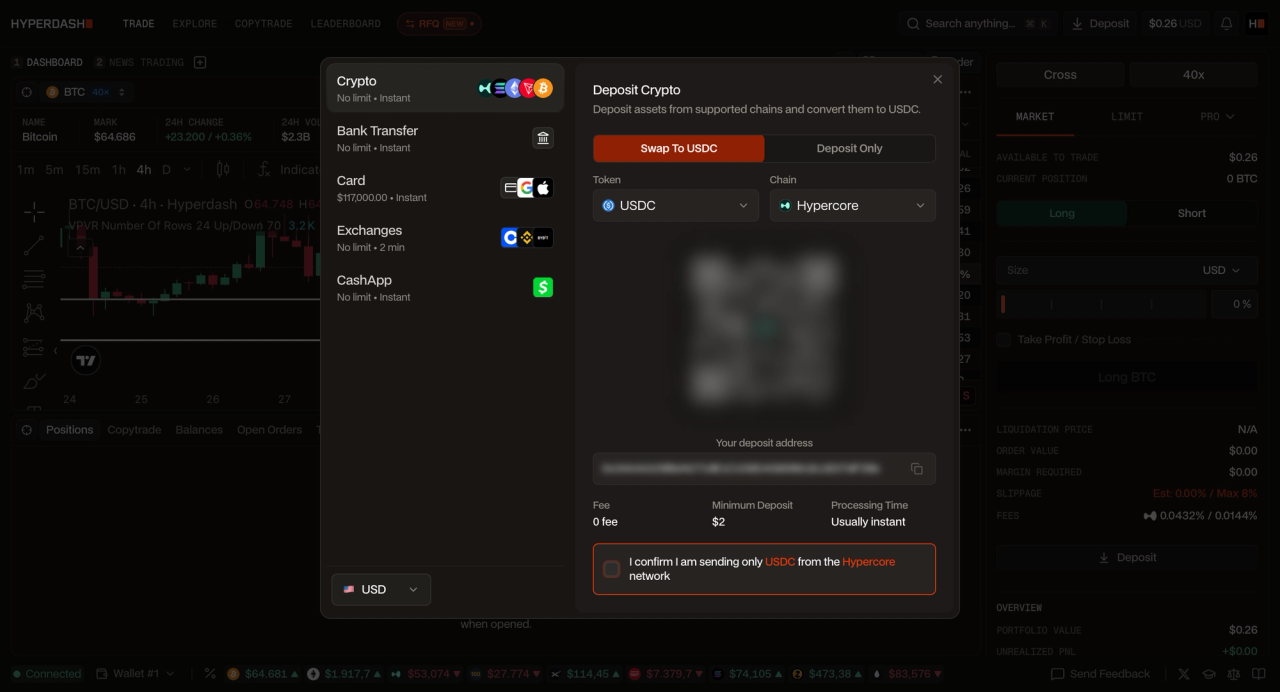The height and width of the screenshot is (692, 1280).
Task: Click the green Cash App dollar icon
Action: tap(543, 287)
